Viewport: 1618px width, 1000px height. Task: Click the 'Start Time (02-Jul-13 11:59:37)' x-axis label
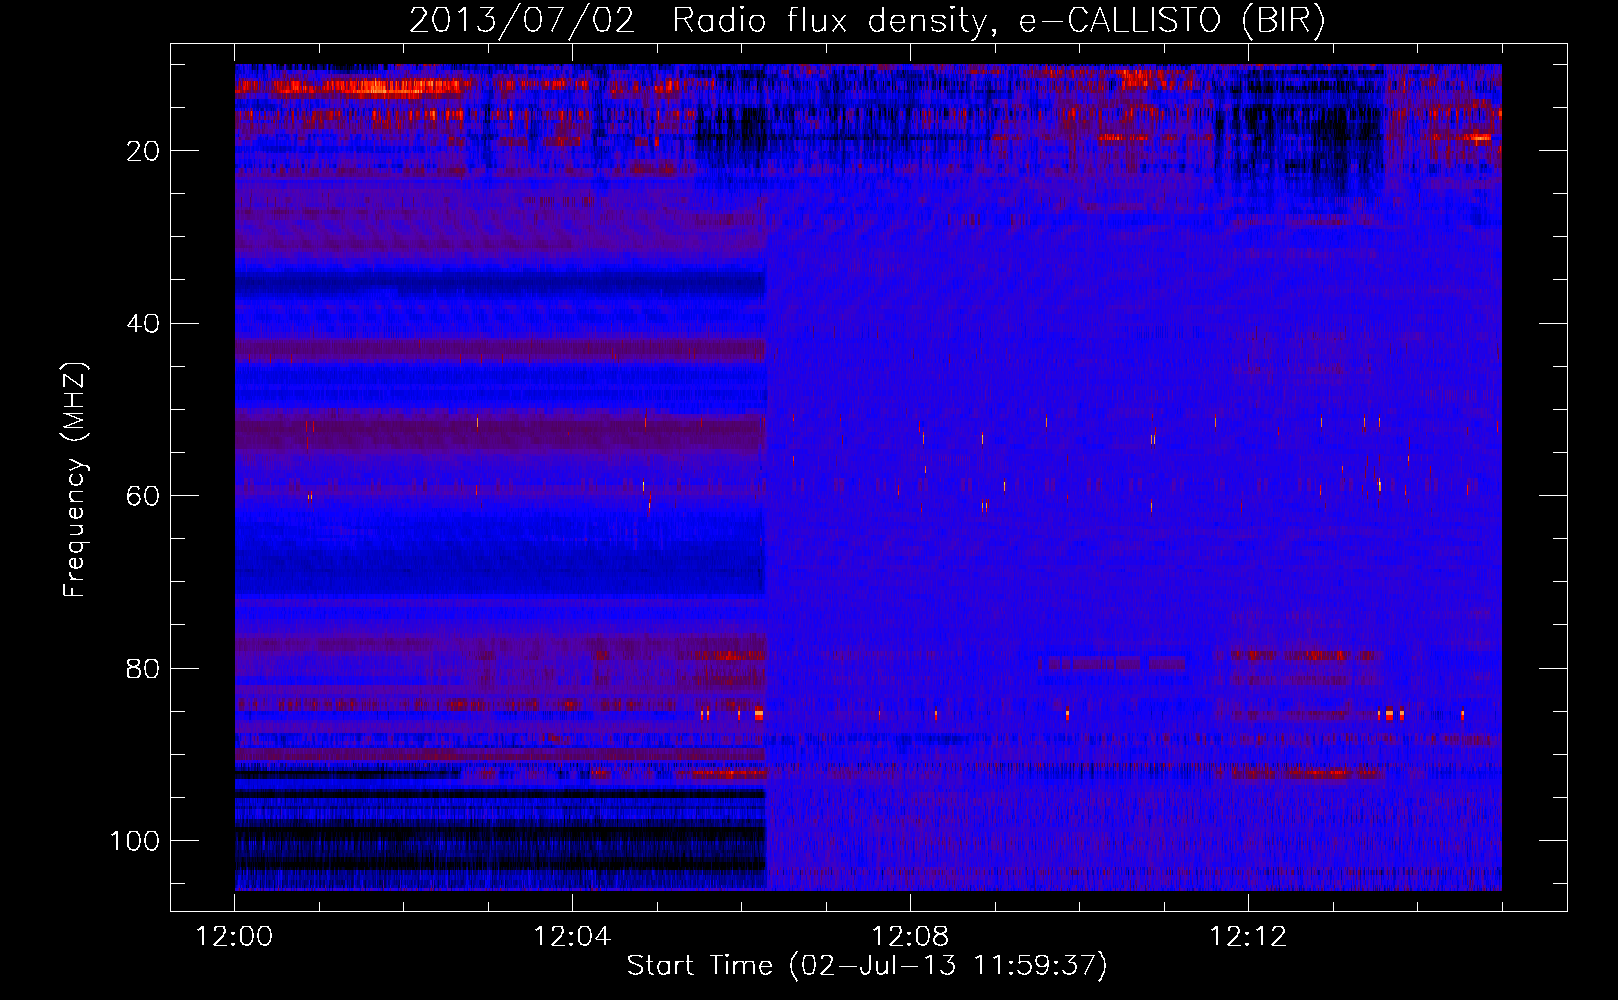[x=867, y=966]
